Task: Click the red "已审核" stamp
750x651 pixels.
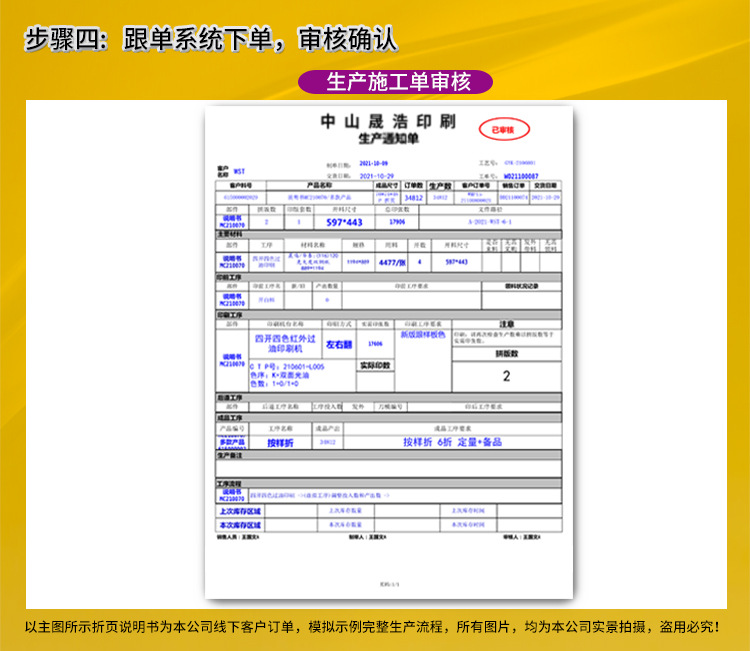Action: click(504, 130)
